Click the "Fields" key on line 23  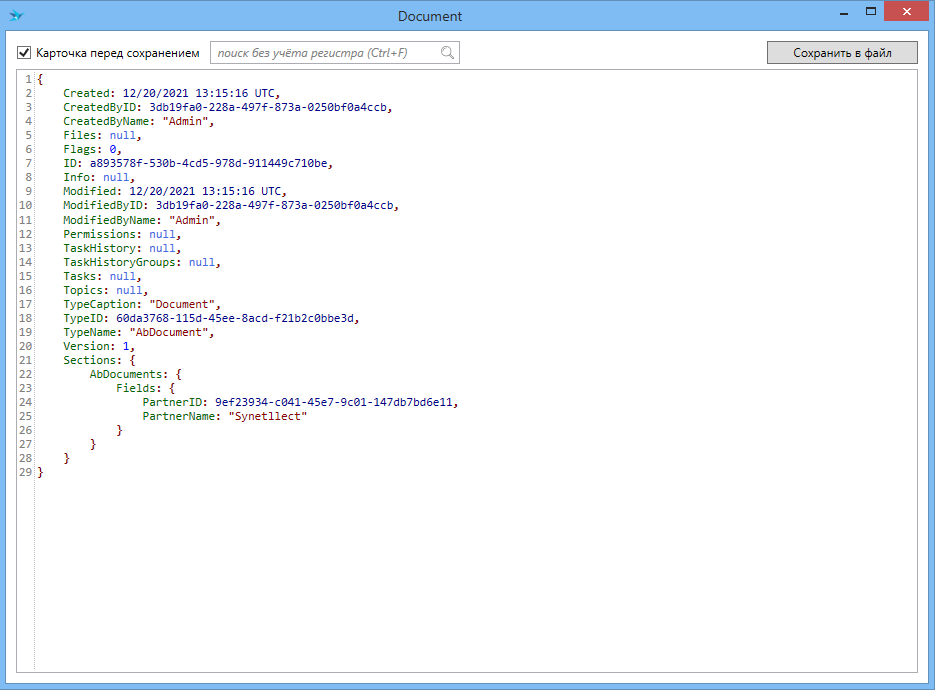point(135,388)
